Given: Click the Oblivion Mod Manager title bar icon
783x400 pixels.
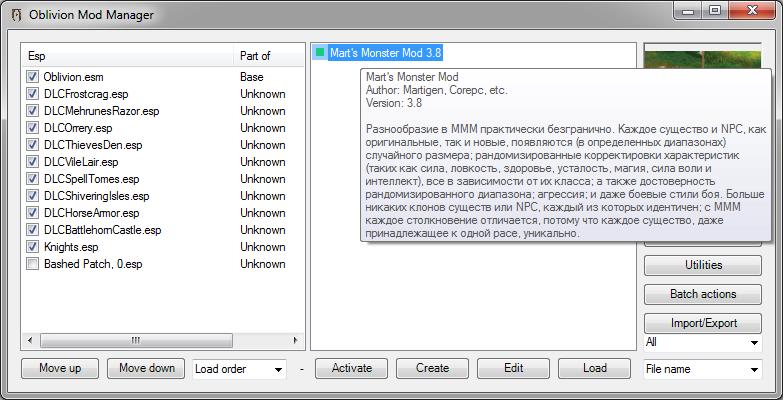Looking at the screenshot, I should (13, 14).
